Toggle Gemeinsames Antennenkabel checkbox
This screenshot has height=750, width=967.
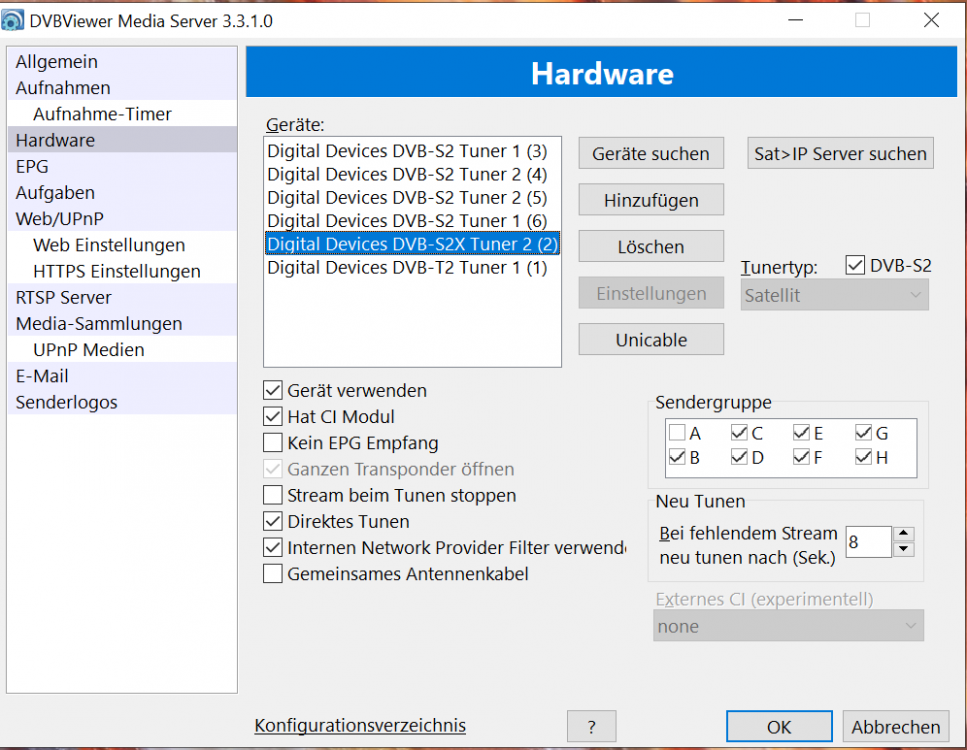272,574
